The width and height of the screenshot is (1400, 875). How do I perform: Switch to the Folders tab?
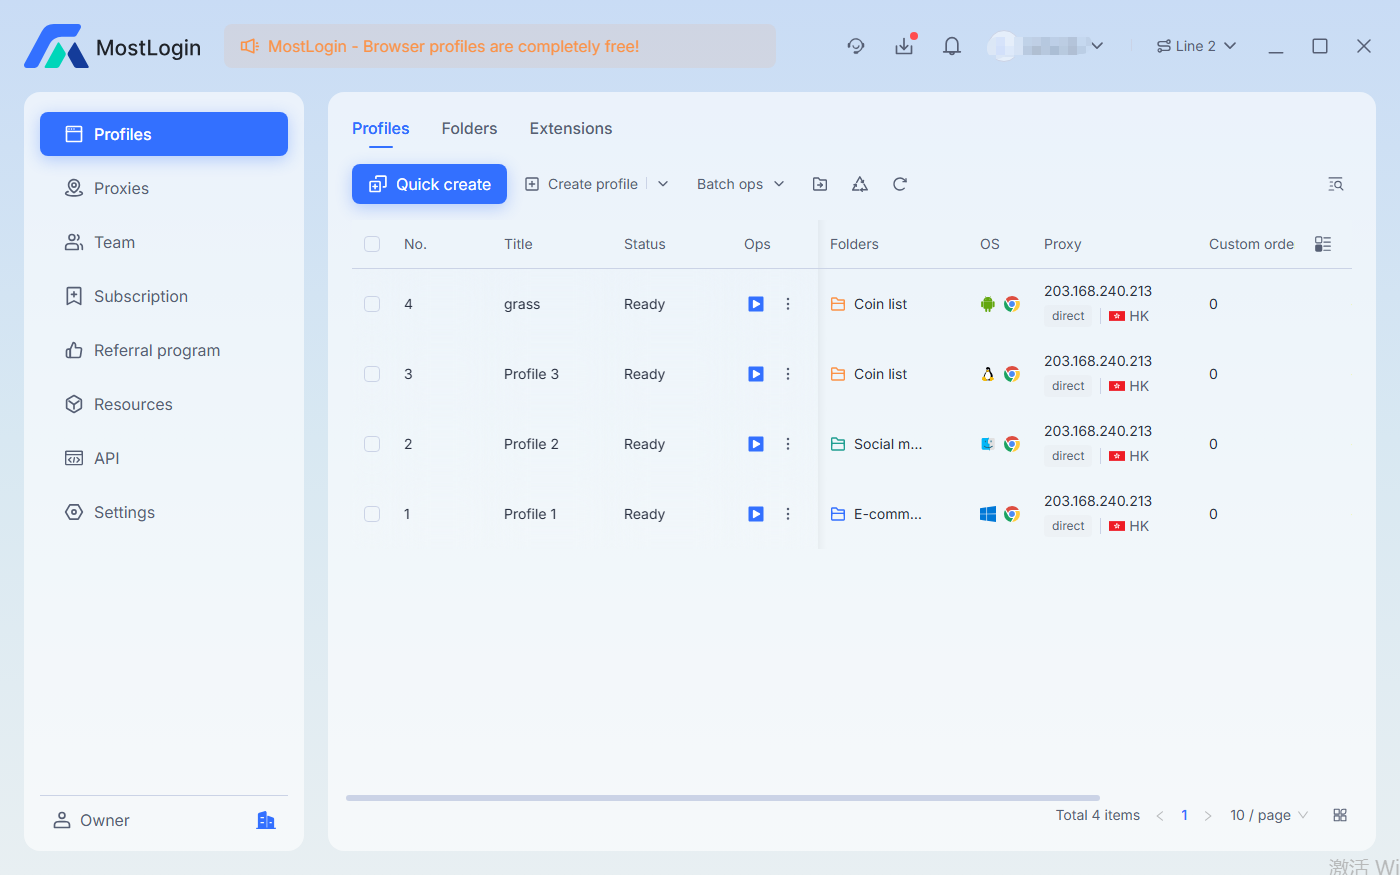pyautogui.click(x=469, y=128)
